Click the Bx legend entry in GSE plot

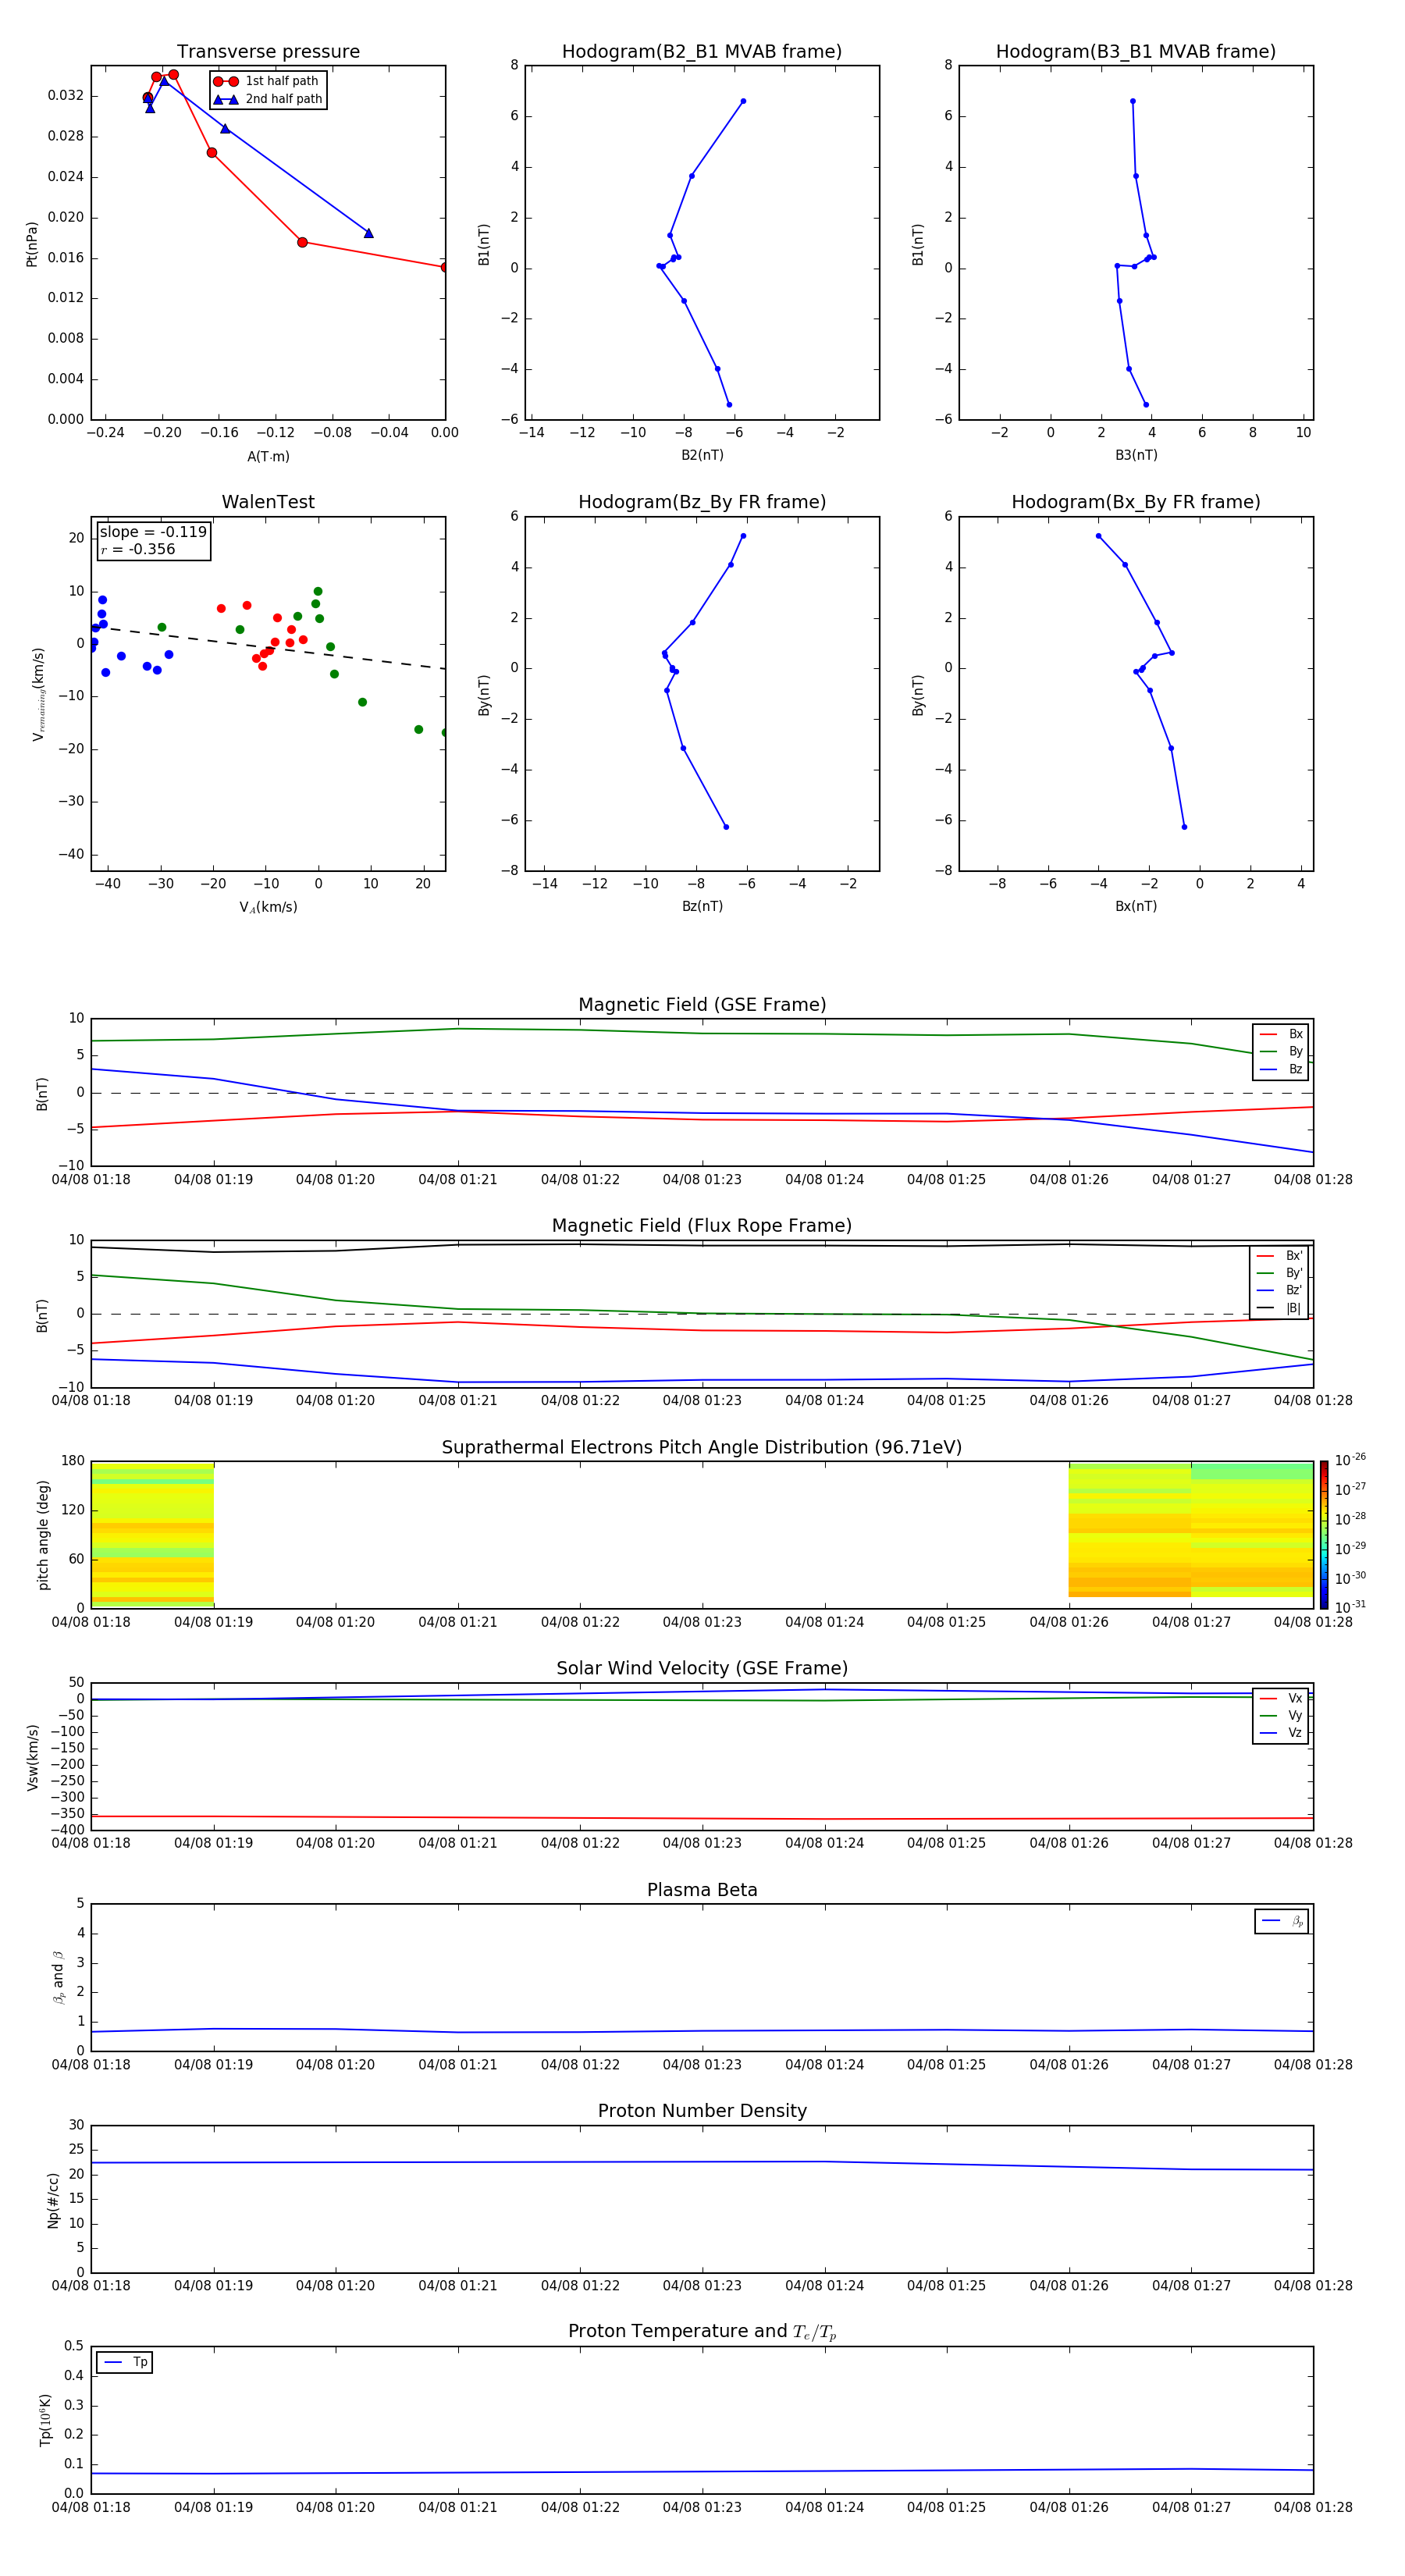point(1281,1034)
